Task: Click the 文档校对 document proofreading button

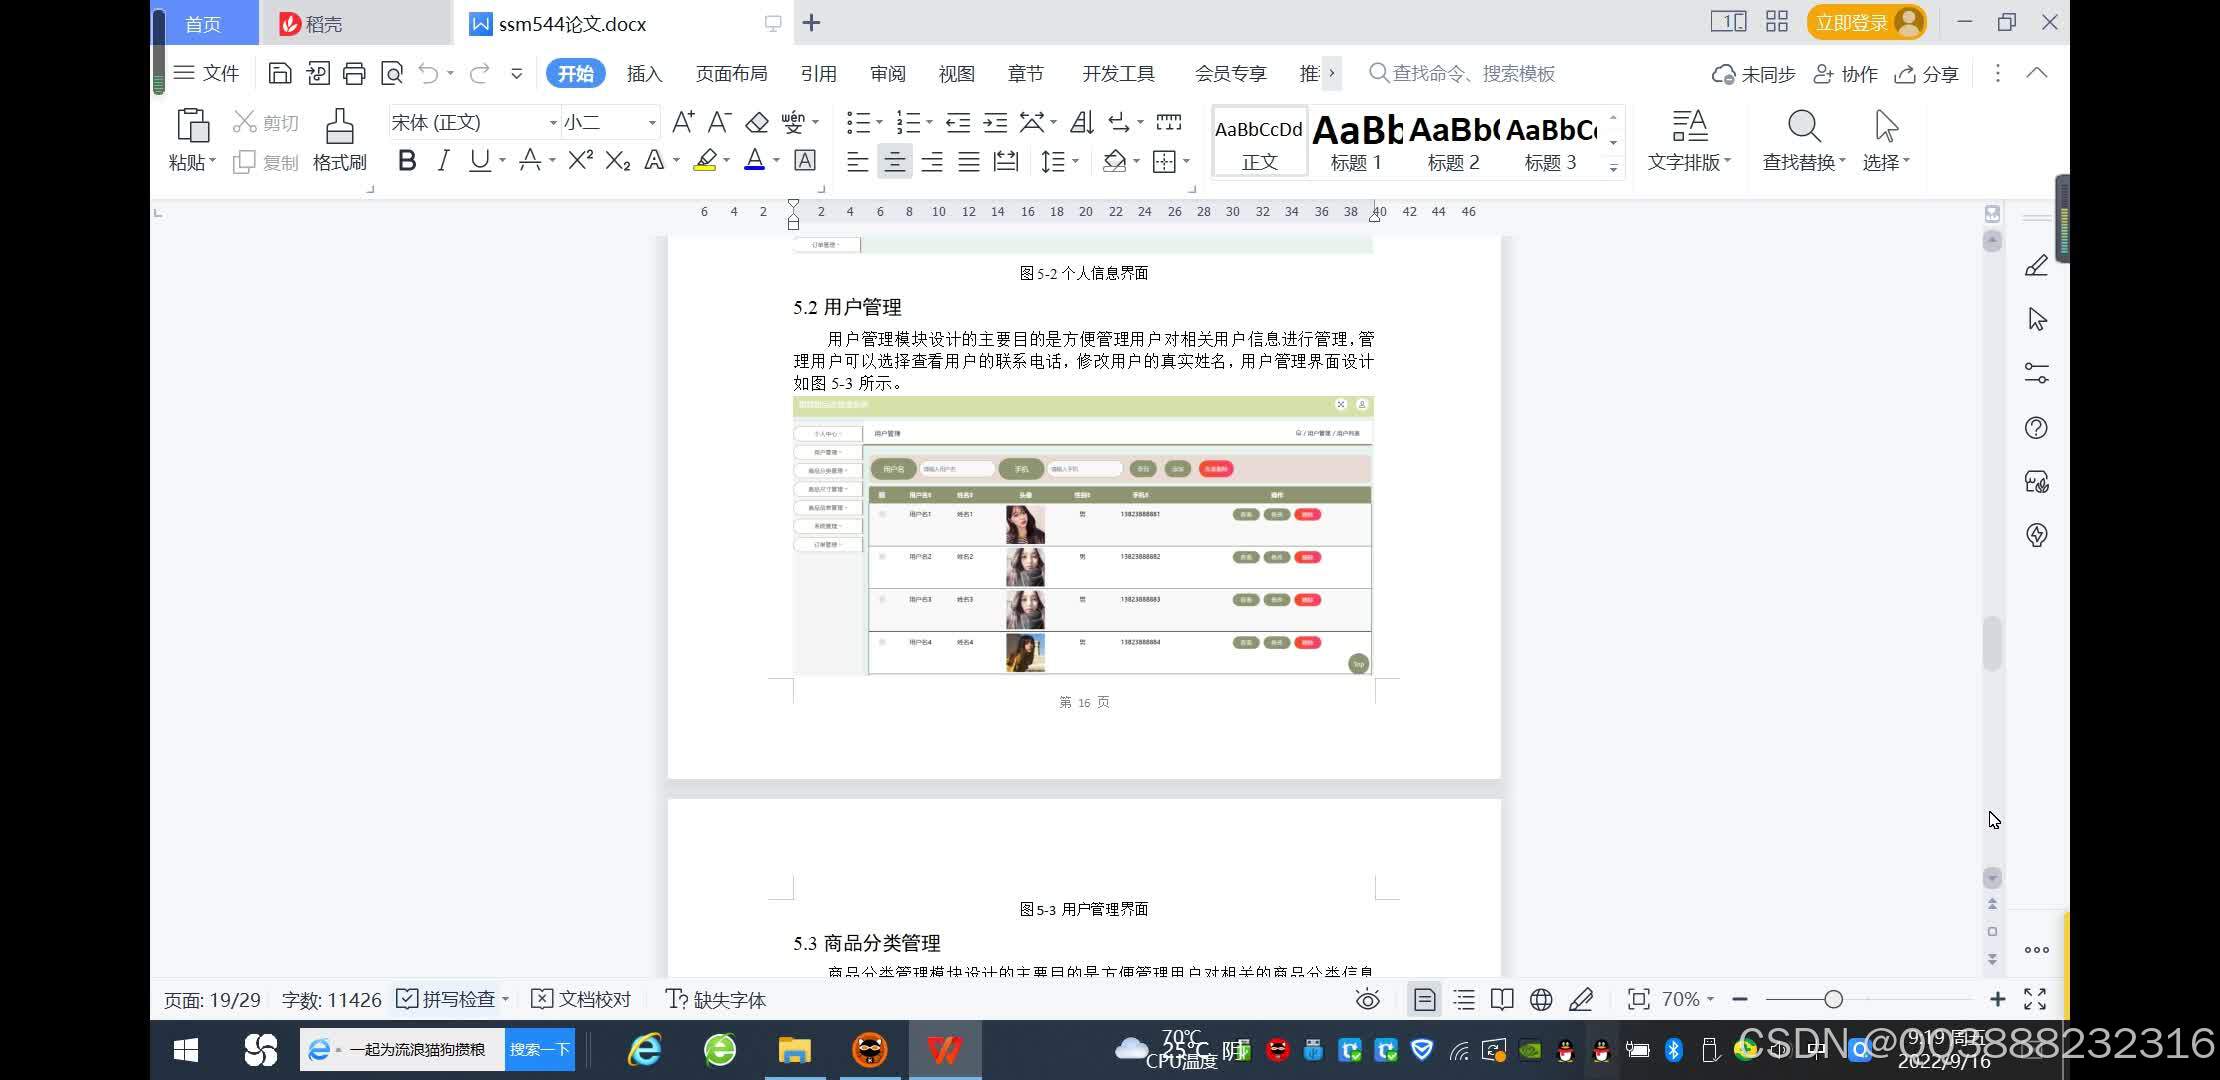Action: 581,999
